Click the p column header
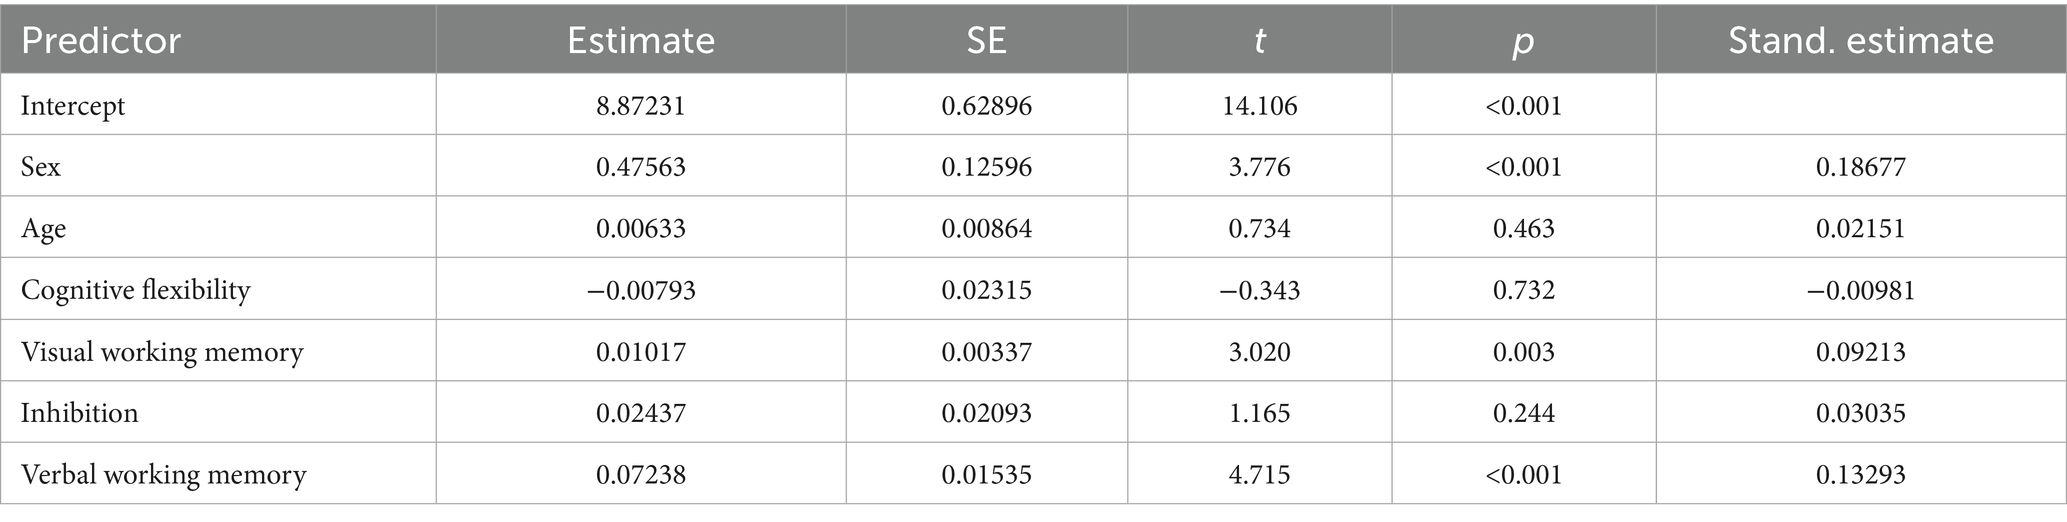Viewport: 2067px width, 522px height. click(1523, 42)
